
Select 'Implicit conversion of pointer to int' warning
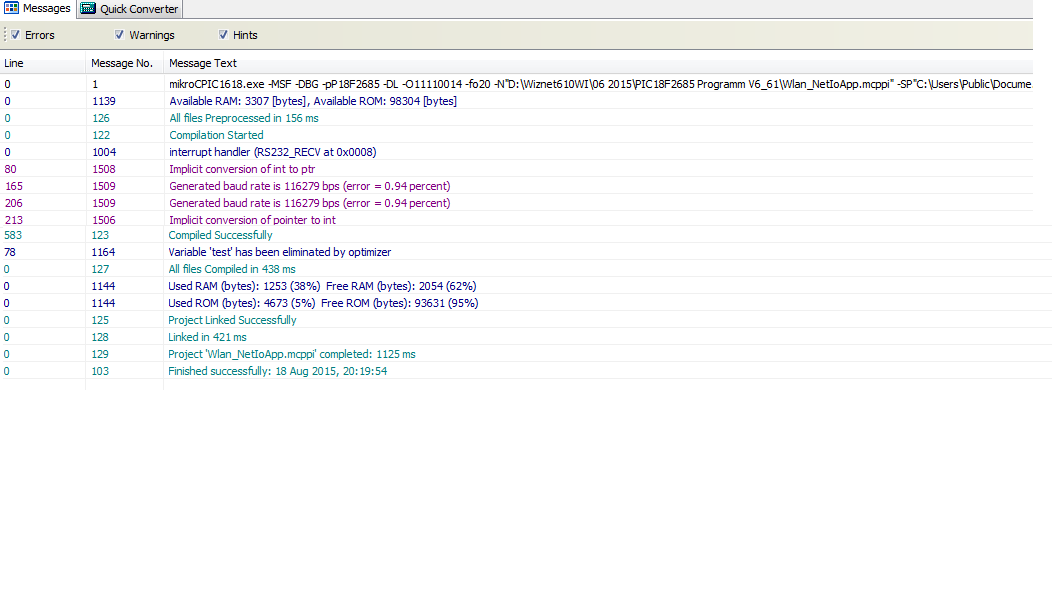pyautogui.click(x=517, y=219)
